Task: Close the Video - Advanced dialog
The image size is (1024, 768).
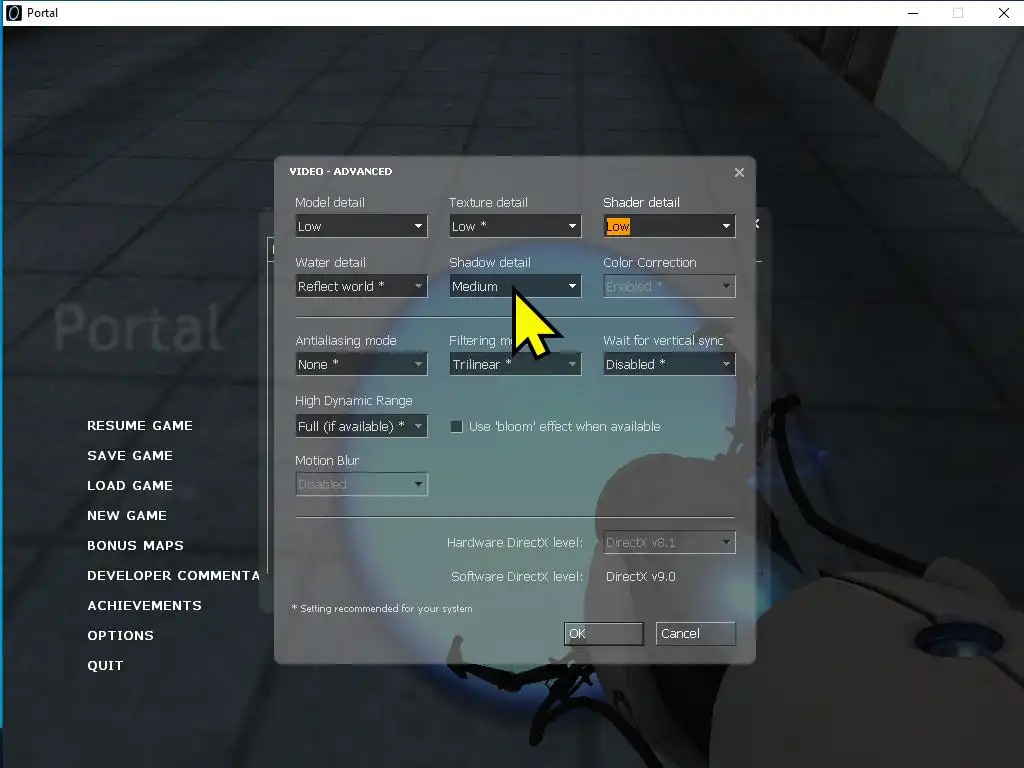Action: tap(739, 172)
